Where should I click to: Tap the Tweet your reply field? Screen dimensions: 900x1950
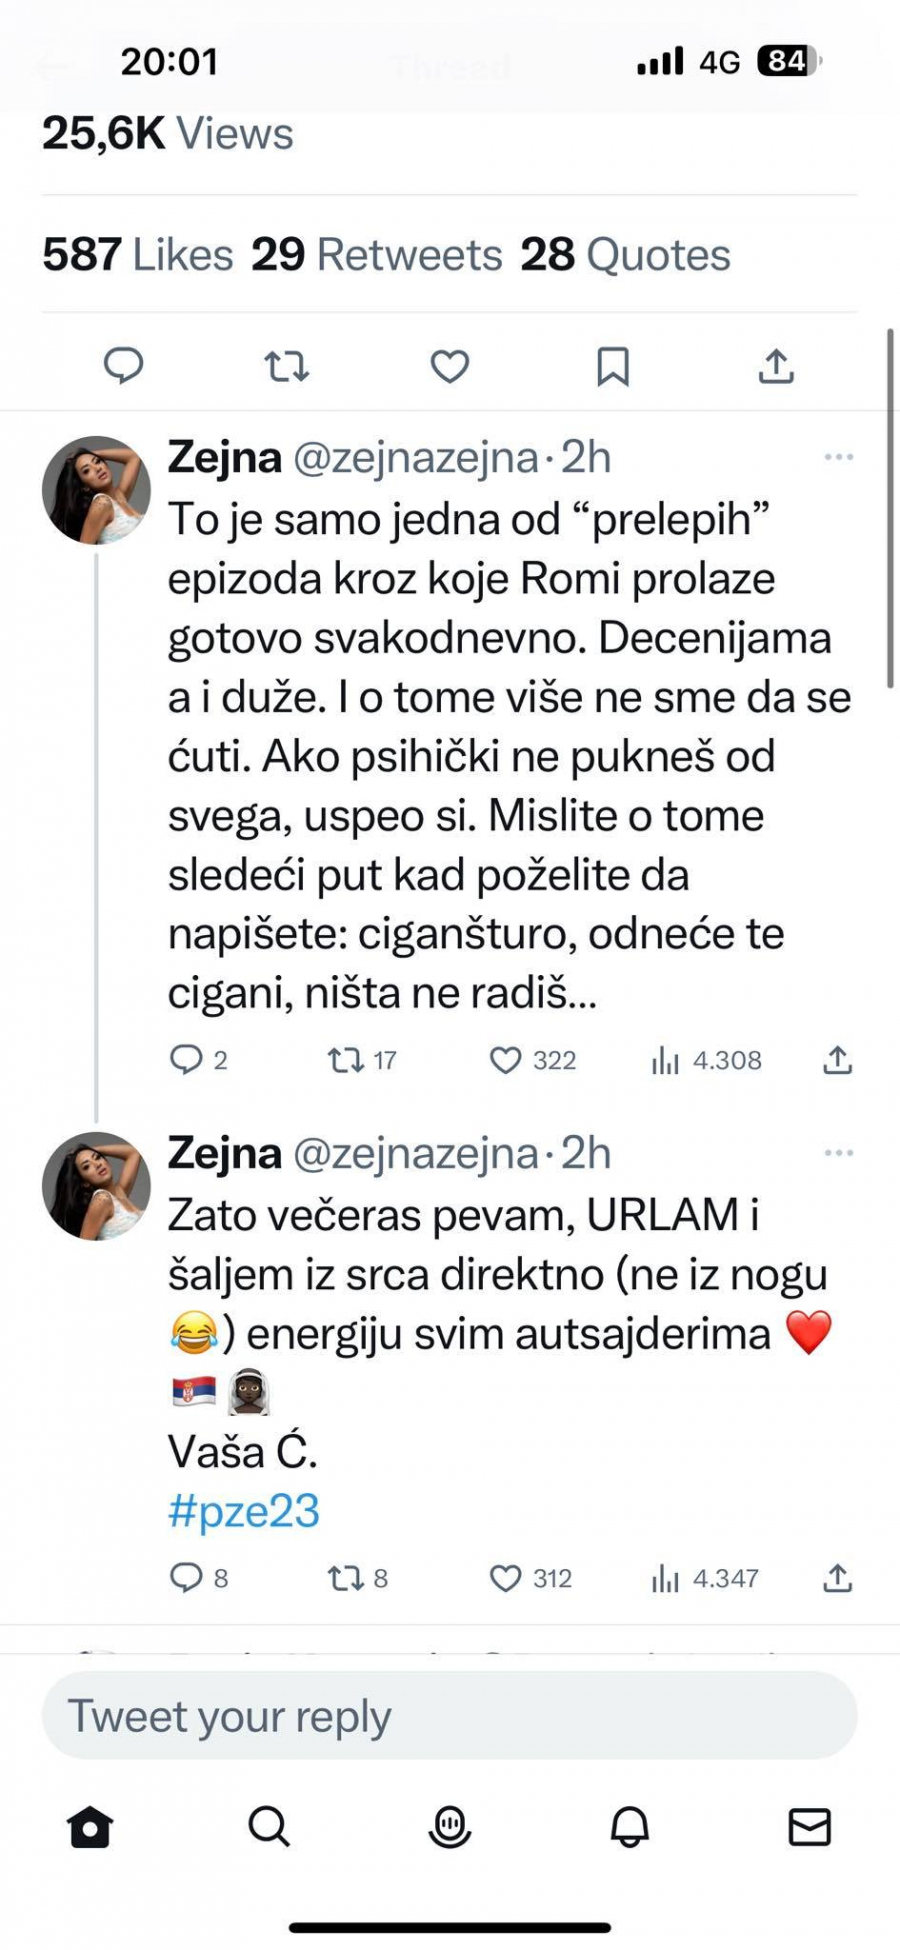click(x=449, y=1716)
